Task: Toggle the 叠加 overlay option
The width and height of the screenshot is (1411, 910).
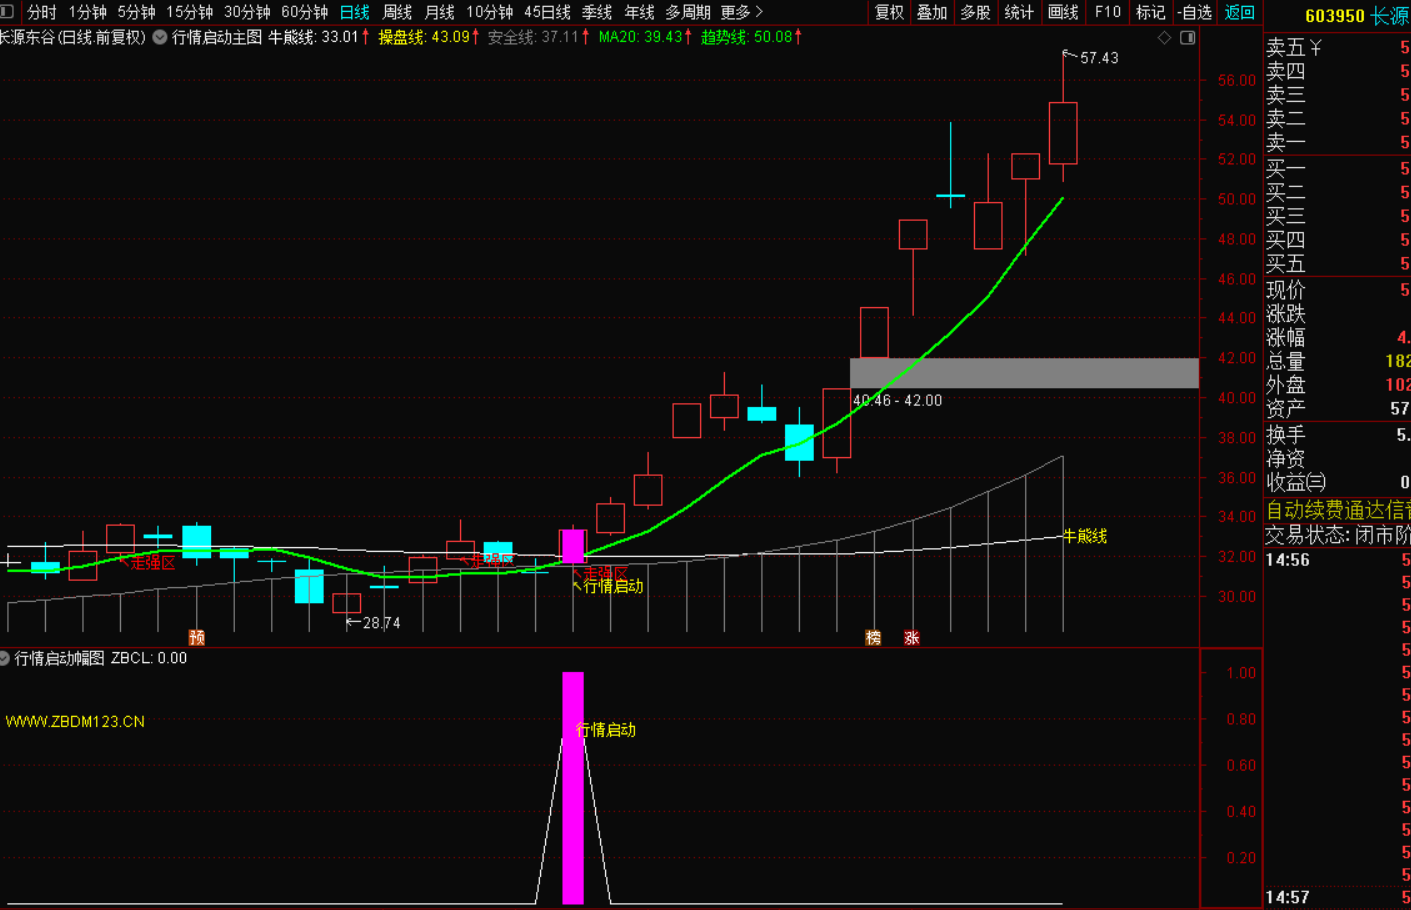Action: [932, 12]
